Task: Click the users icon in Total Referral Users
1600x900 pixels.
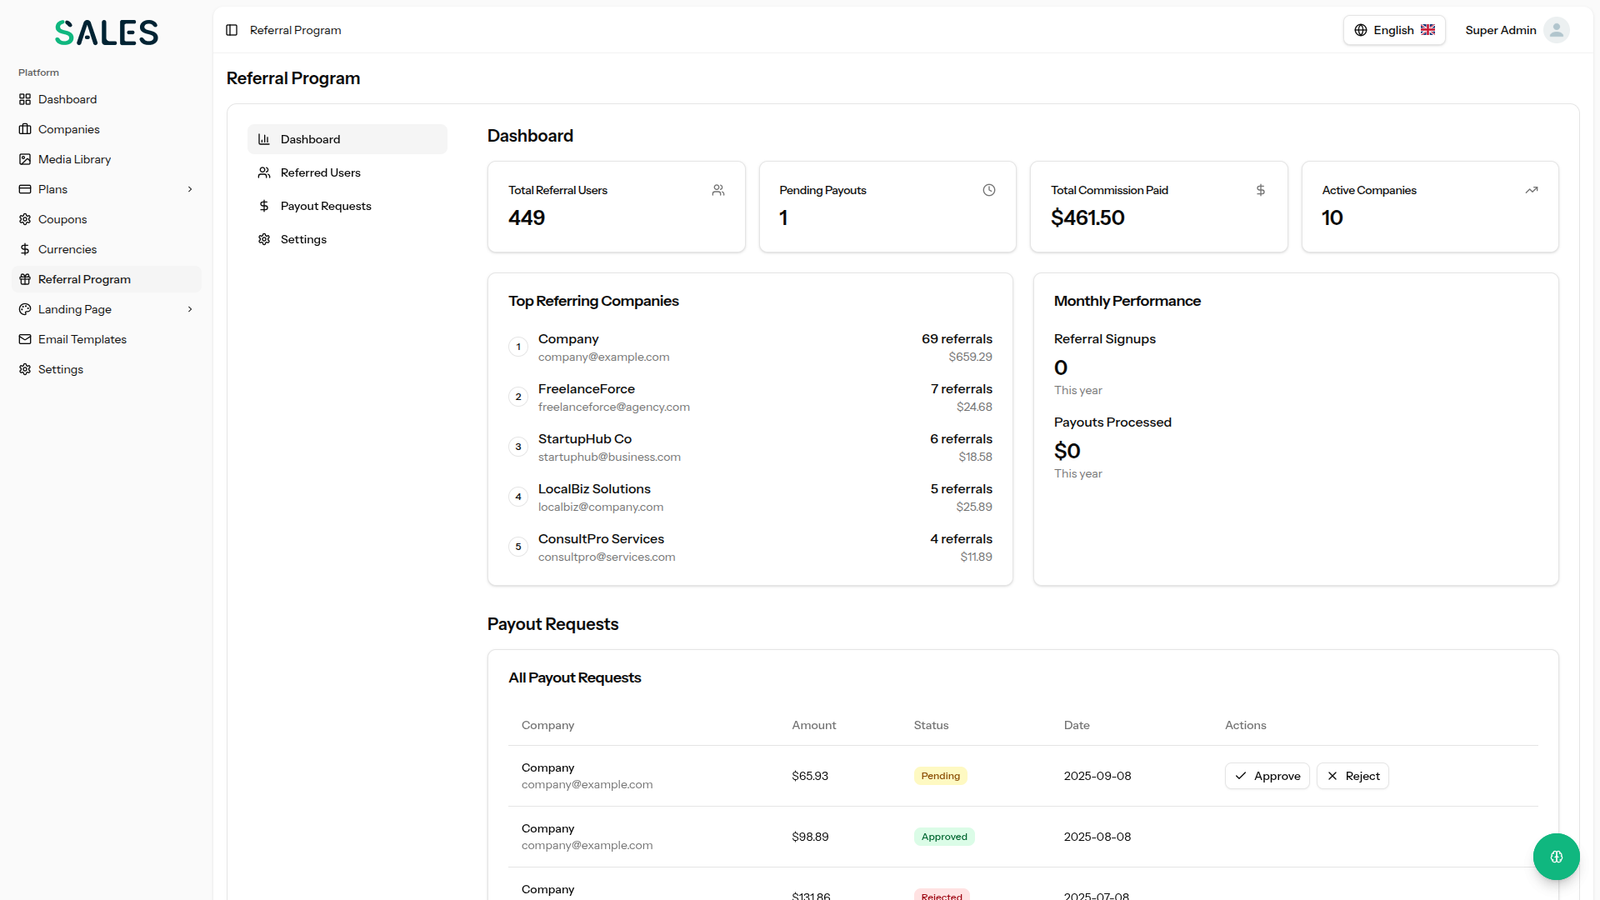Action: coord(718,190)
